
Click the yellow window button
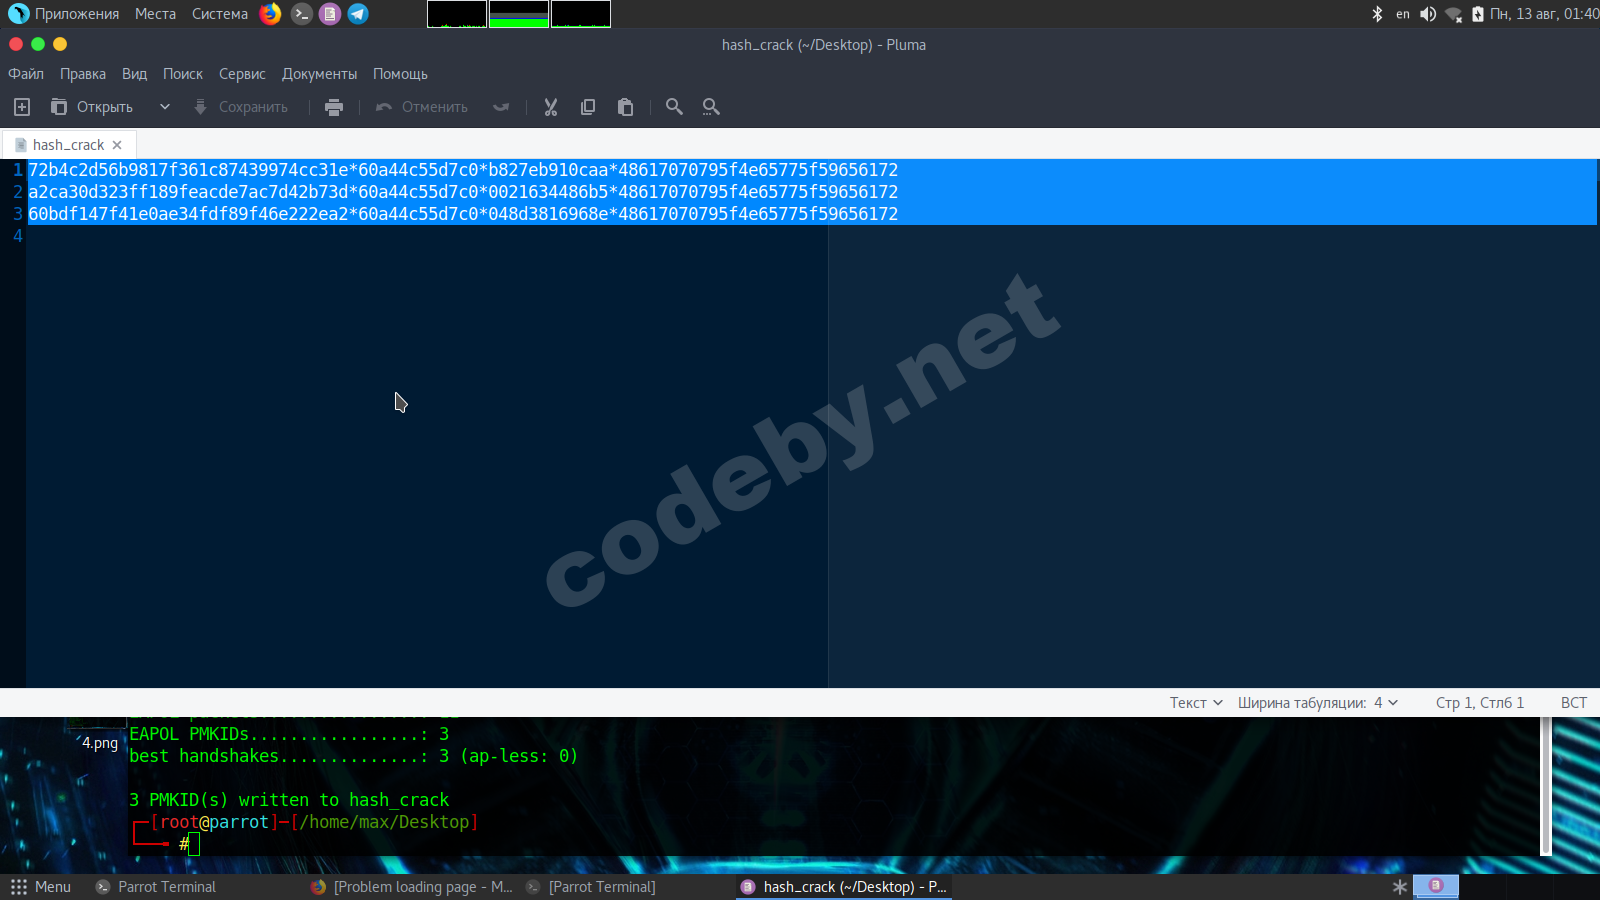pos(60,44)
